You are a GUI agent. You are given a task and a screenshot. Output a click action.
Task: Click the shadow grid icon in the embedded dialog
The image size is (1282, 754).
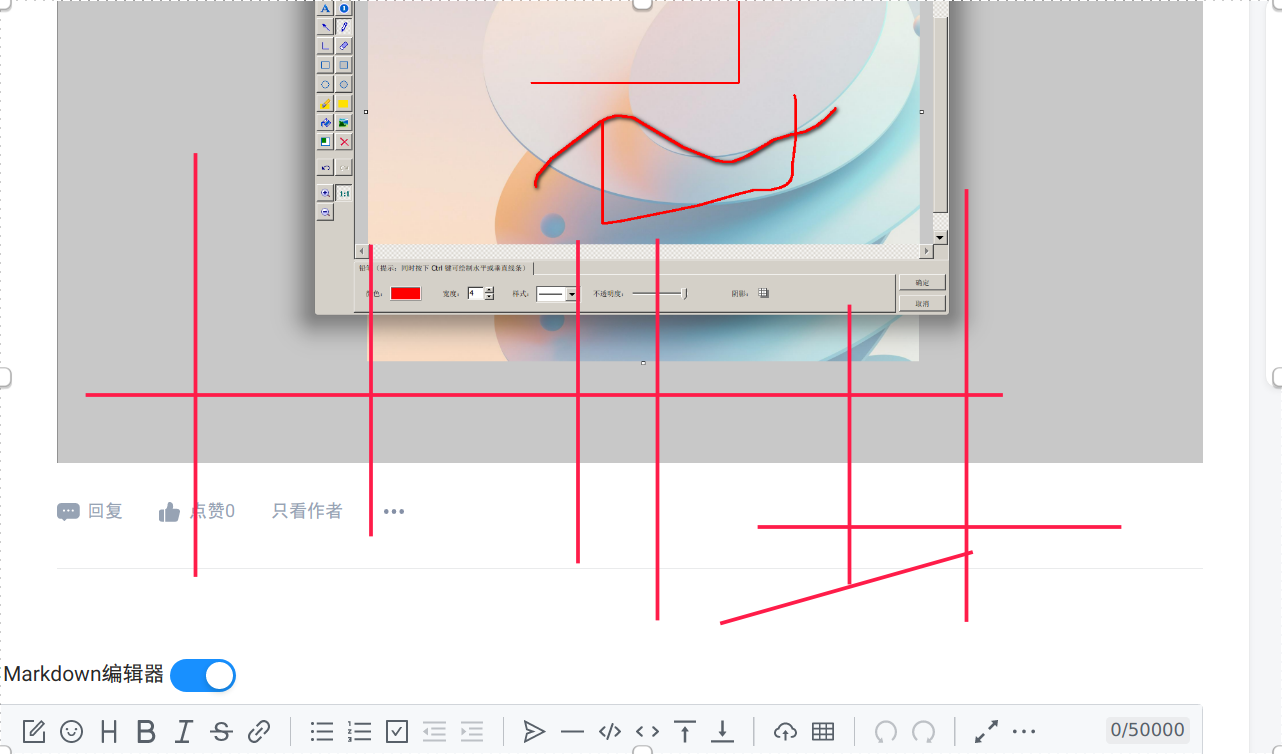pos(764,293)
